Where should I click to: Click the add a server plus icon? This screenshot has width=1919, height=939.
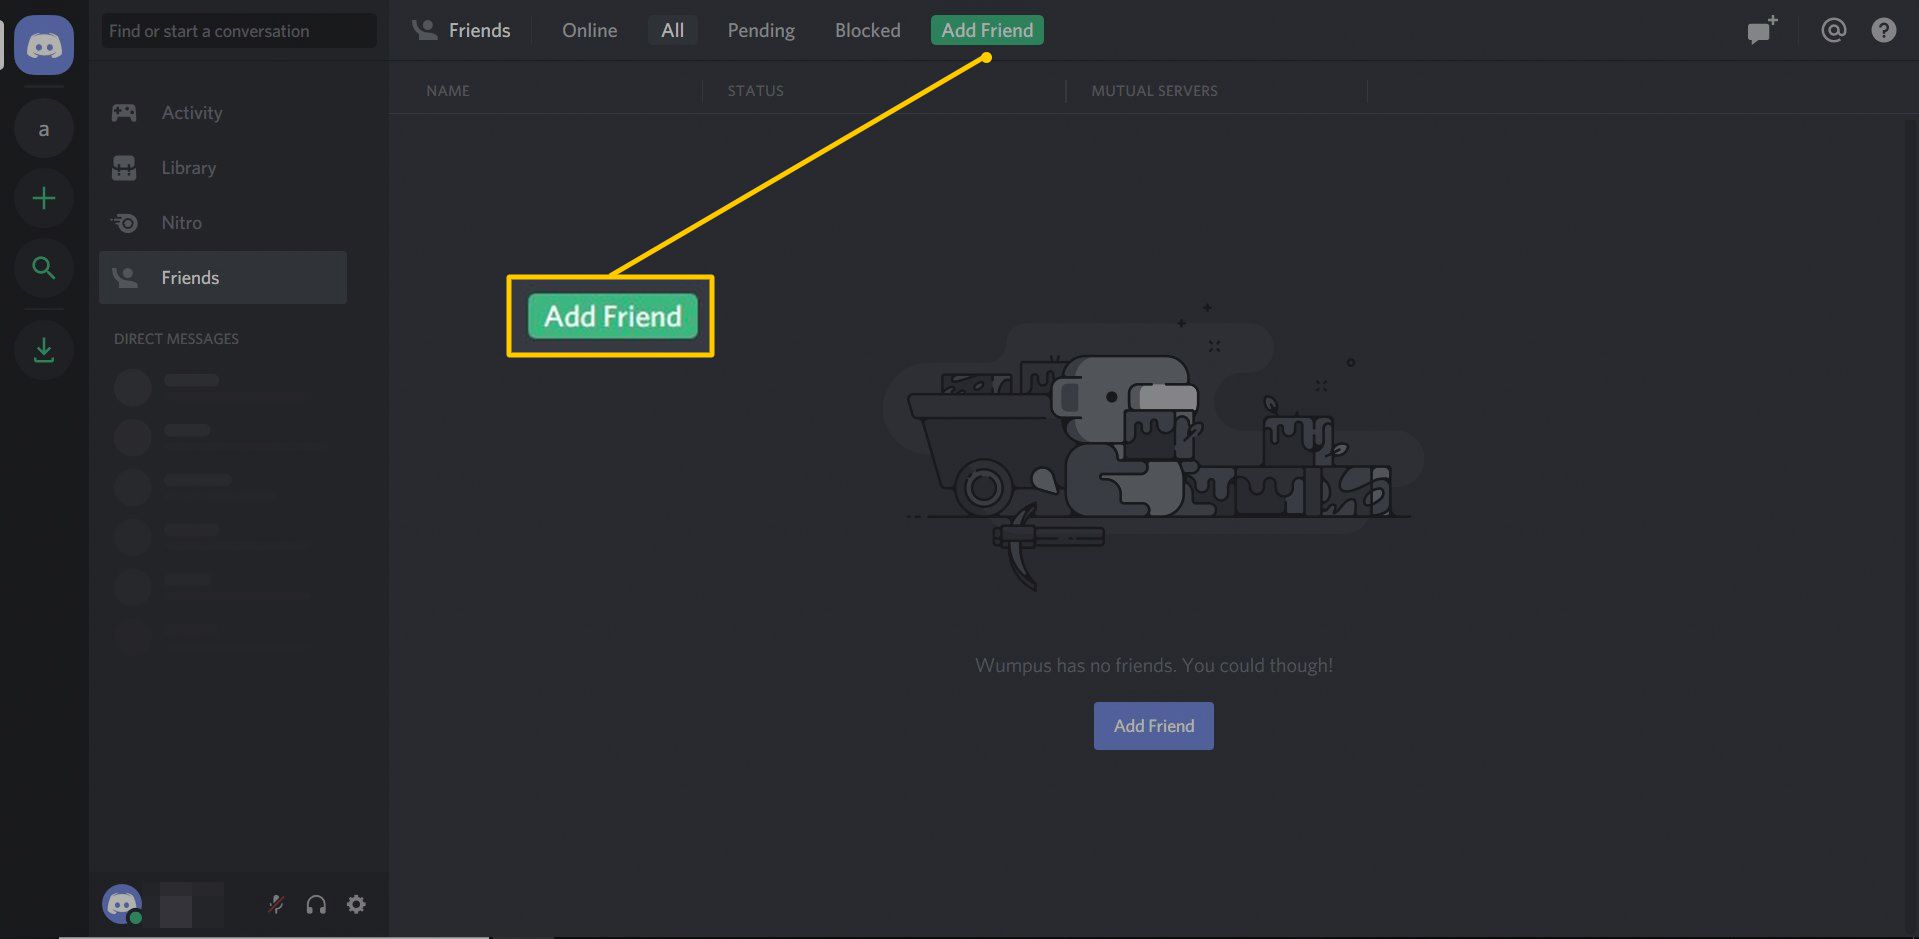point(44,198)
